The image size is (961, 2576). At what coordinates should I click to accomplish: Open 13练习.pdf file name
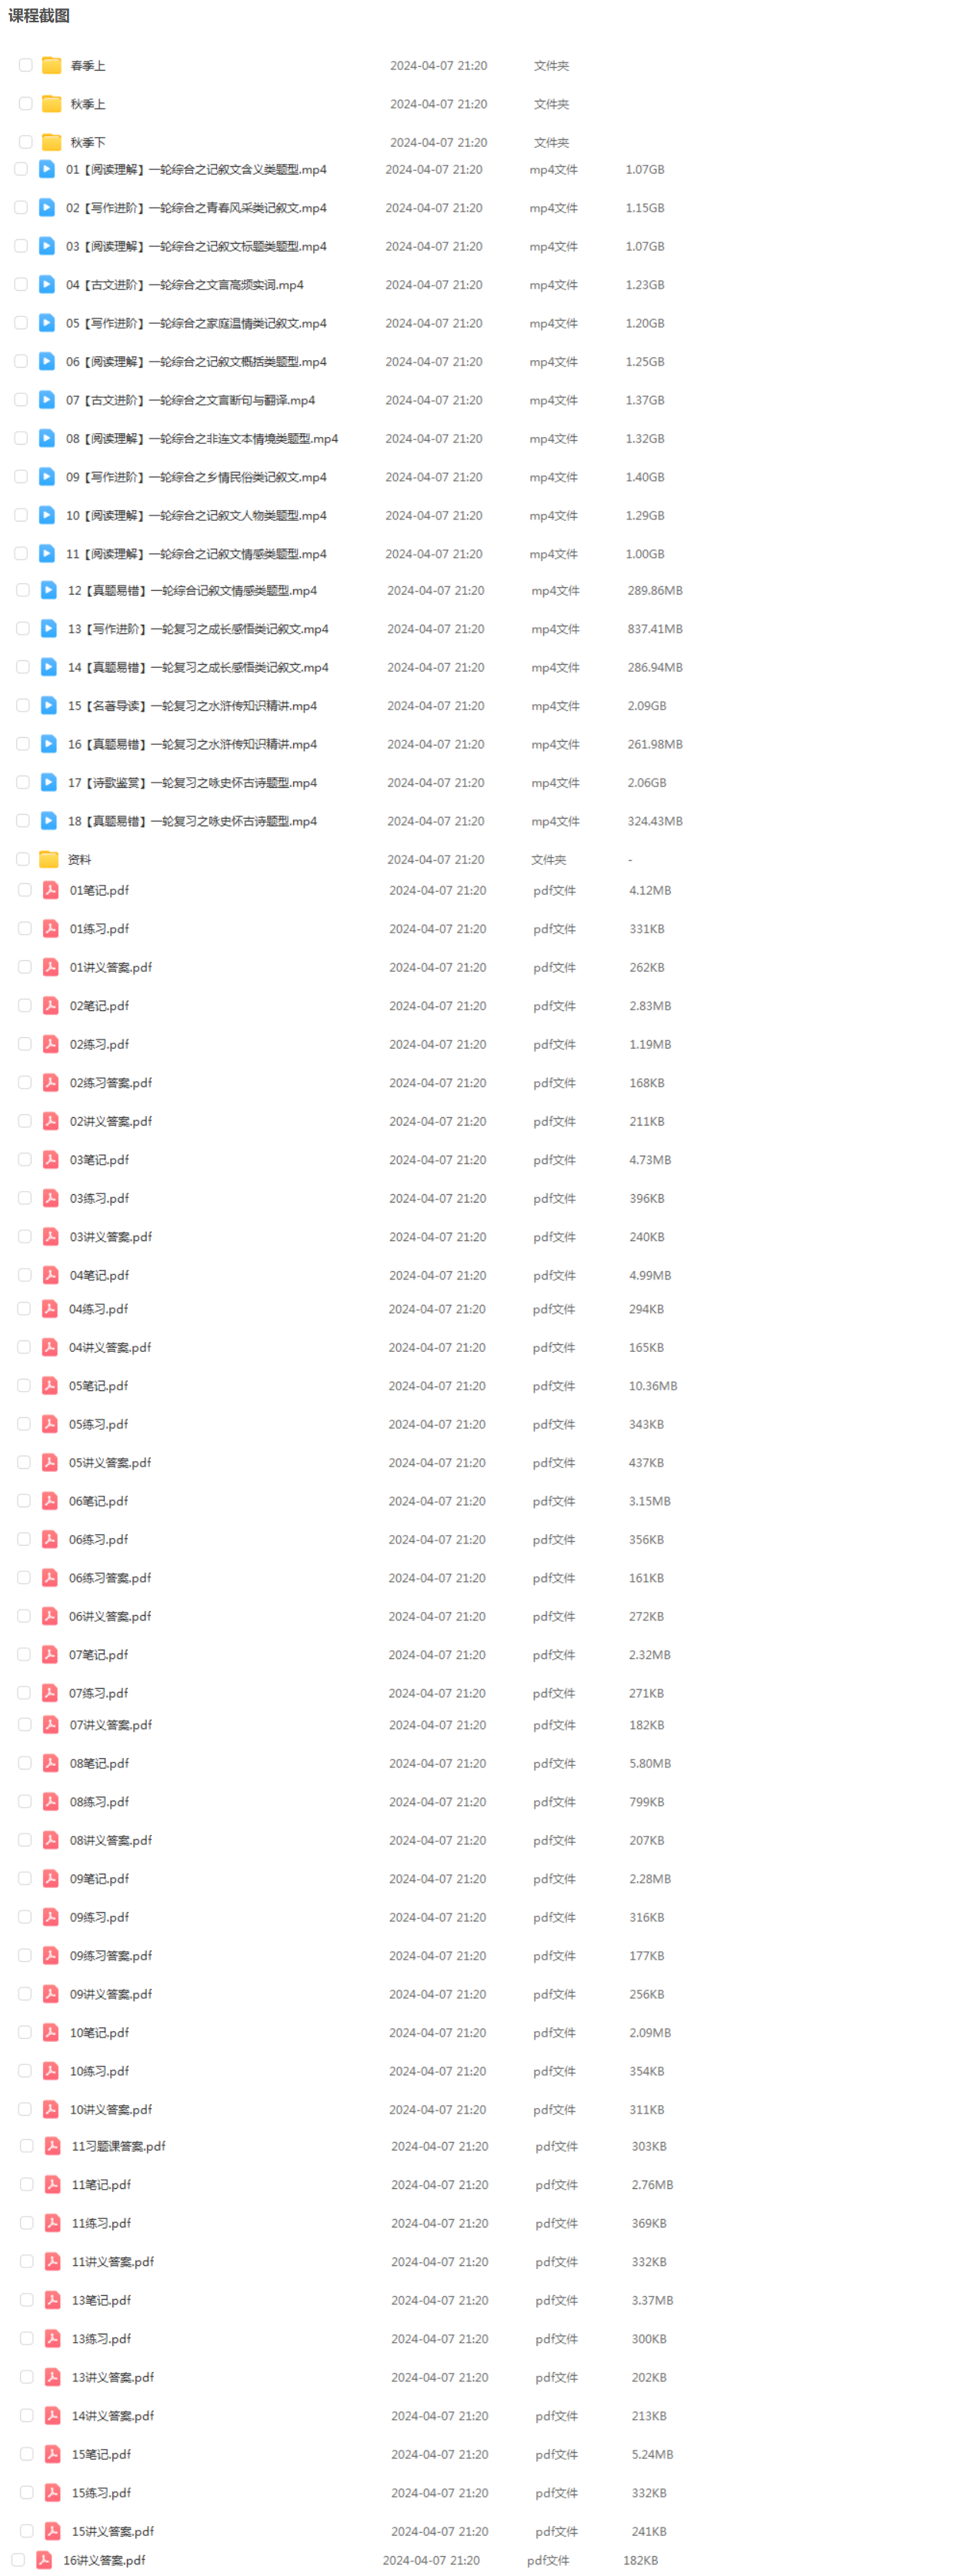click(102, 2339)
